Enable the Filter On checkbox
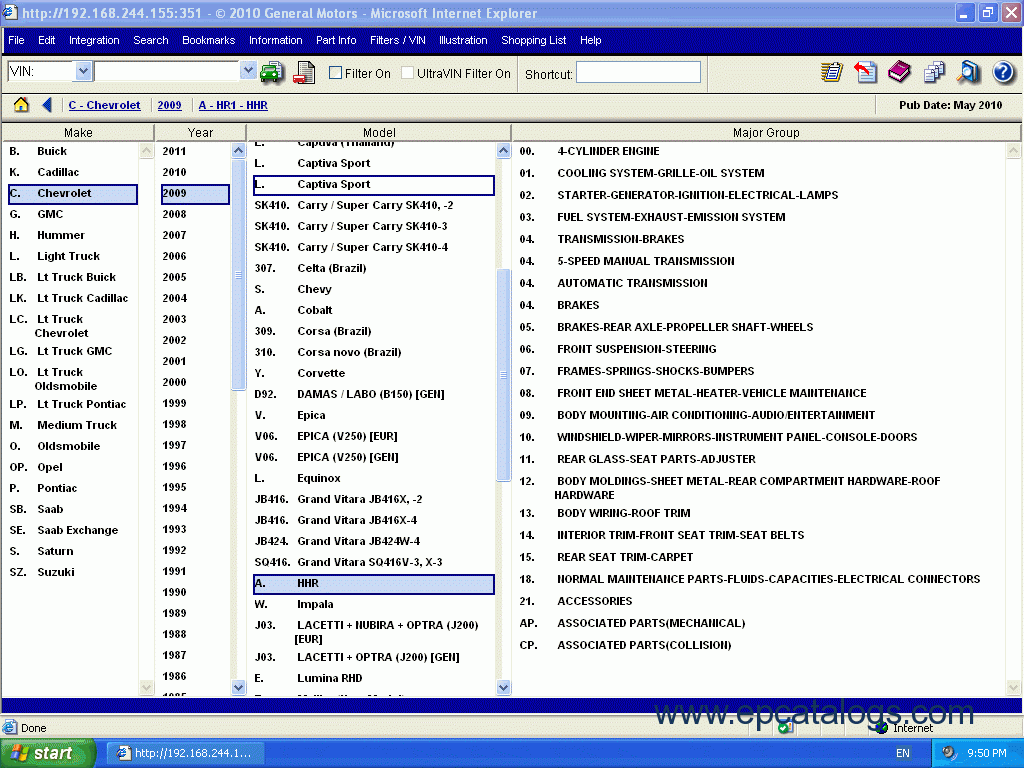Viewport: 1024px width, 768px height. (x=336, y=73)
